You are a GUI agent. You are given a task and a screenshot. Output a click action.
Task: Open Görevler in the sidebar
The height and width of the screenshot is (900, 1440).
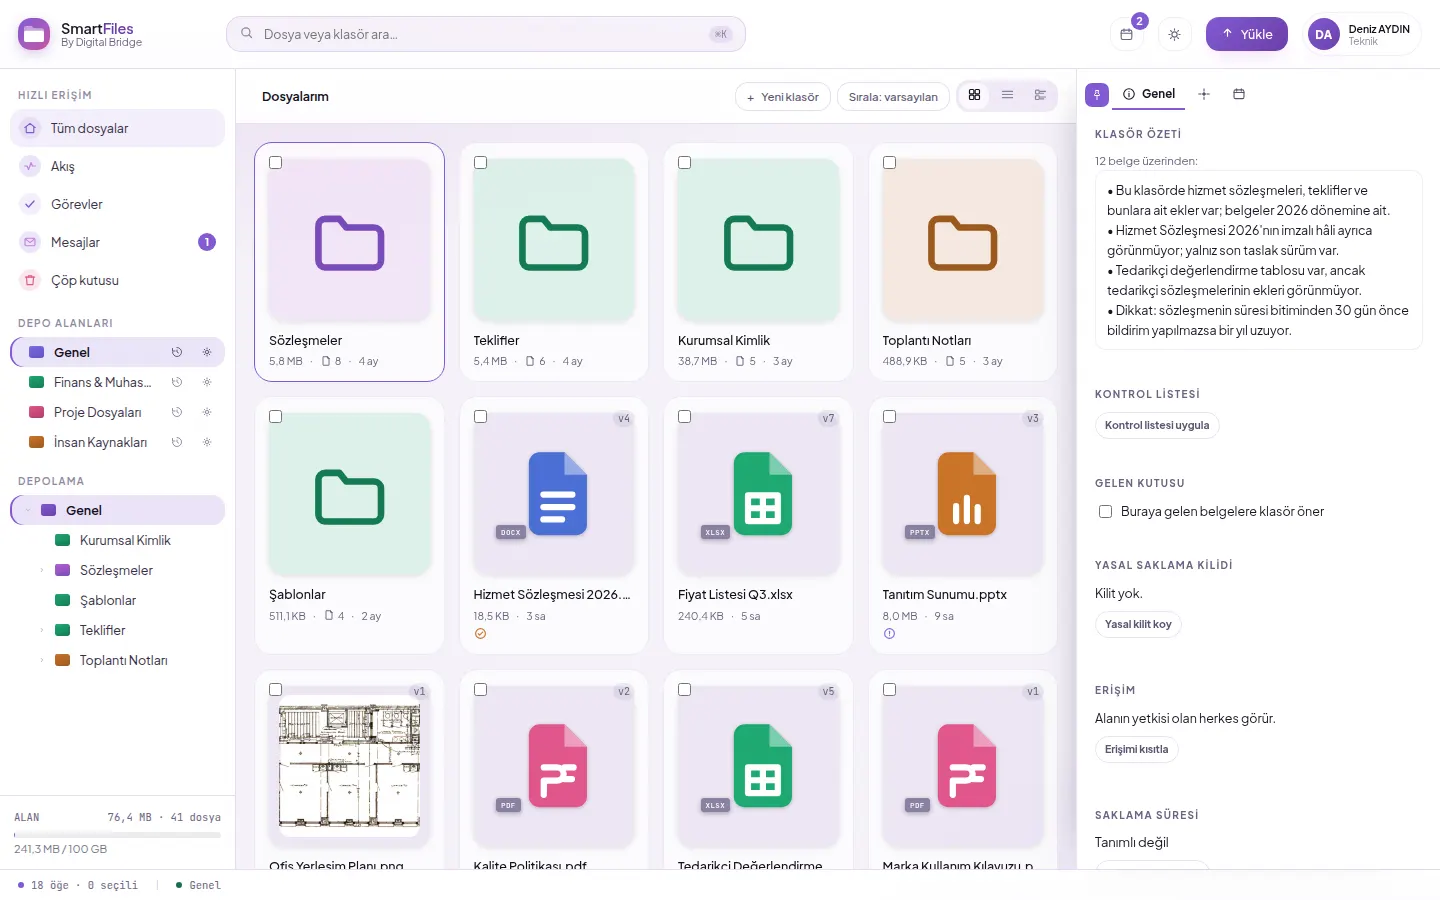point(117,204)
